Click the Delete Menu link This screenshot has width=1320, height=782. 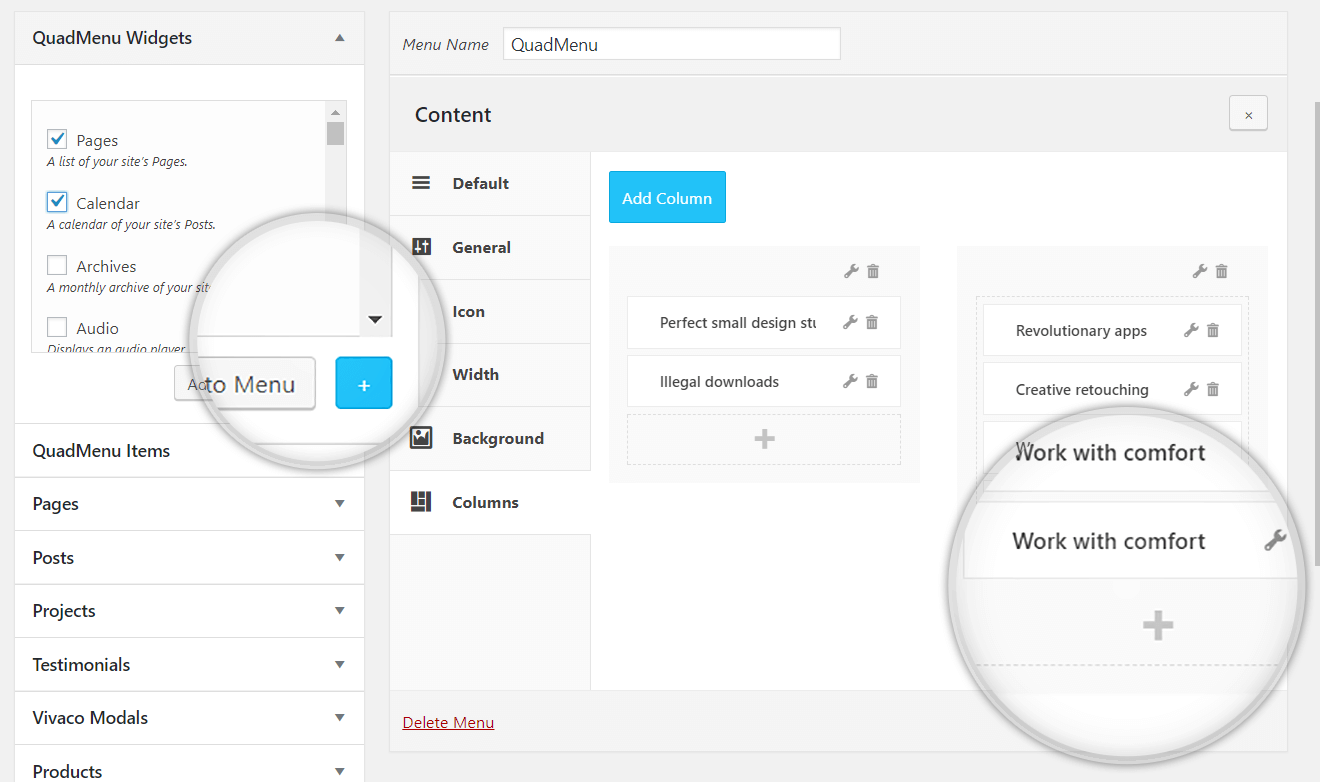coord(447,722)
